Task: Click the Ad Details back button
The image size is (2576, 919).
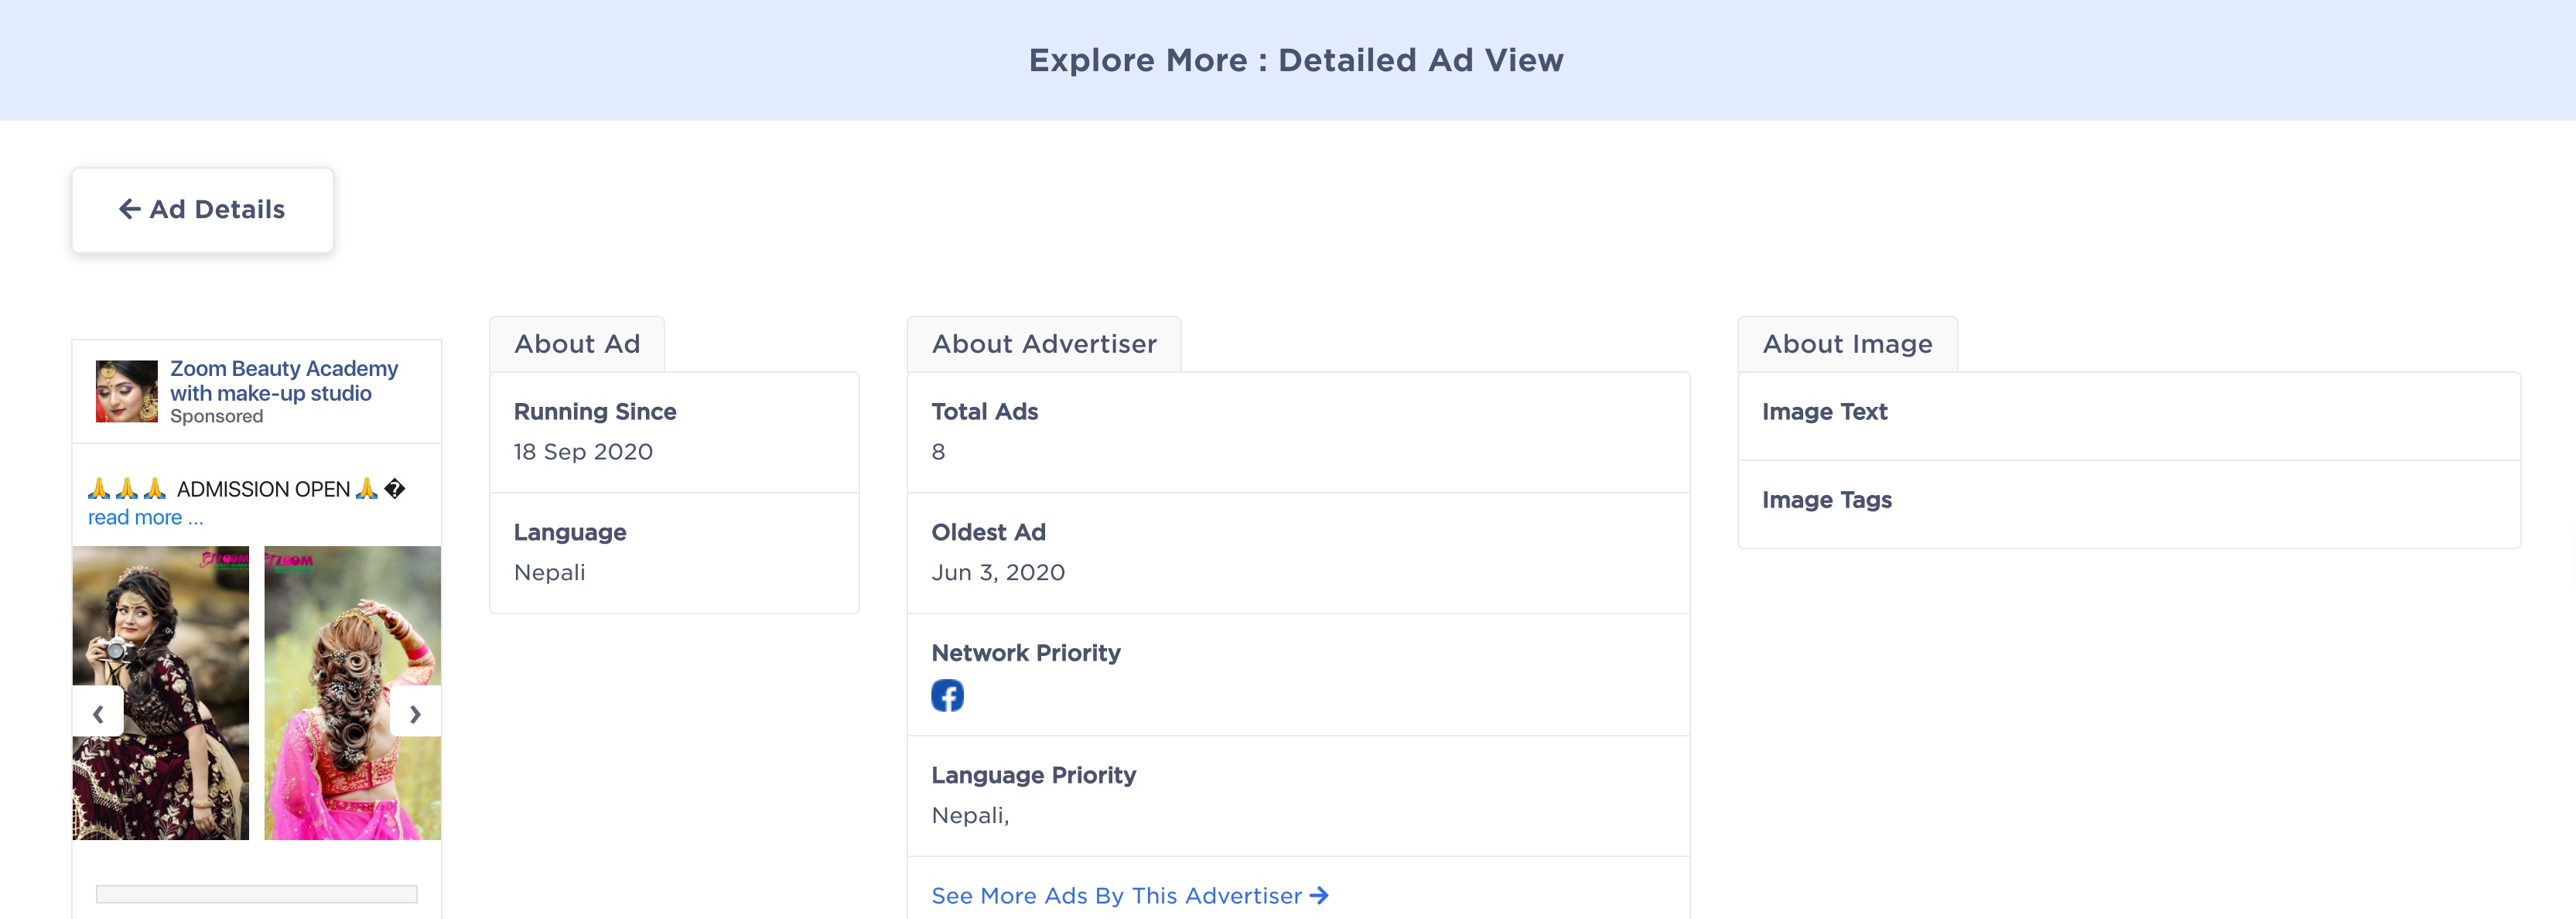Action: 202,210
